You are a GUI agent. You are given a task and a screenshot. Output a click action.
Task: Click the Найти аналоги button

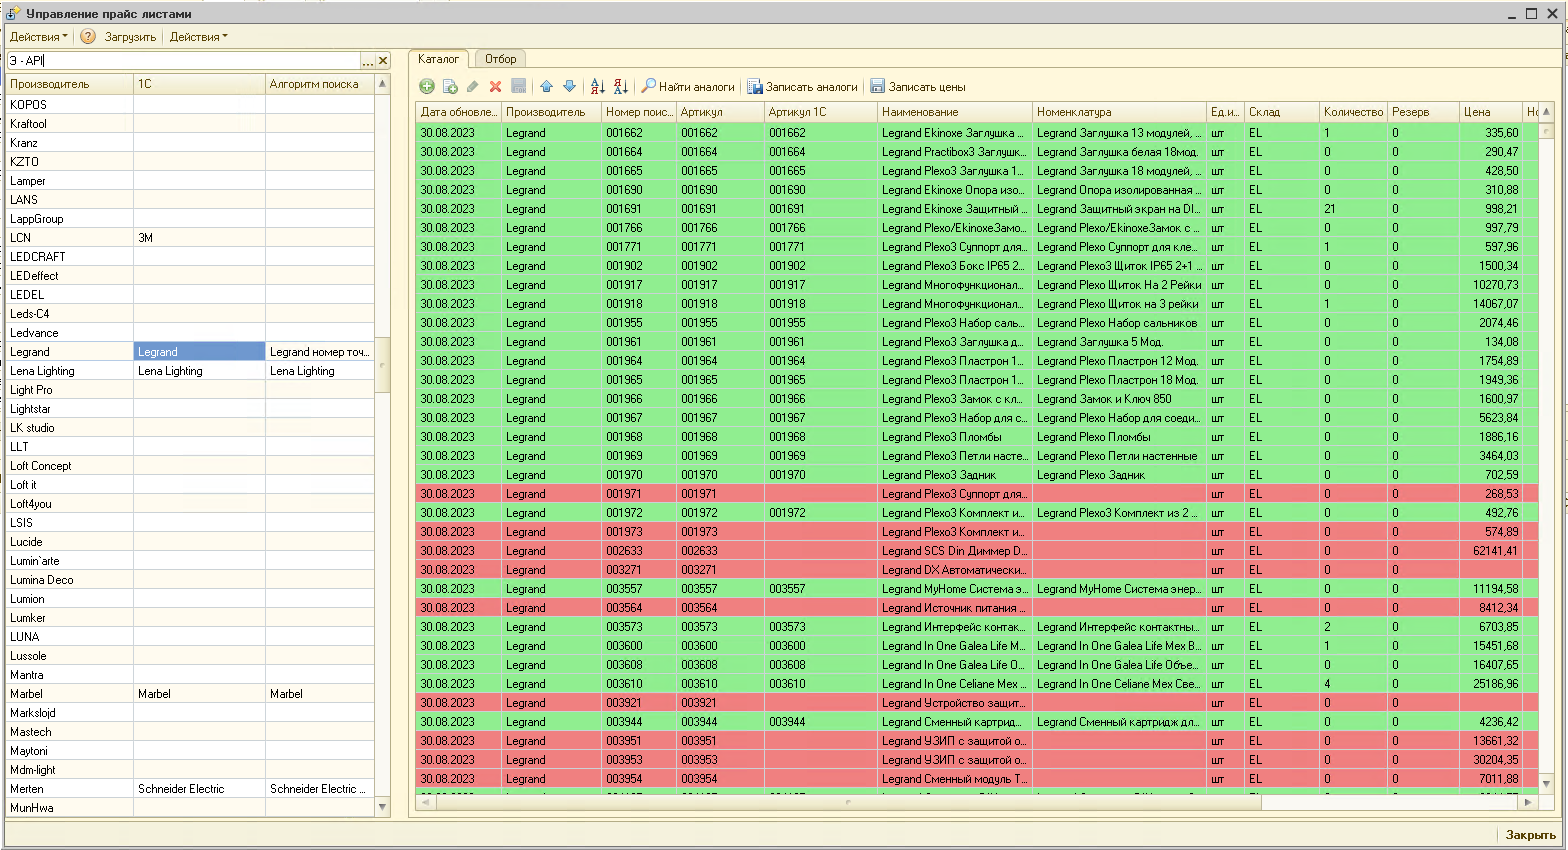tap(688, 87)
